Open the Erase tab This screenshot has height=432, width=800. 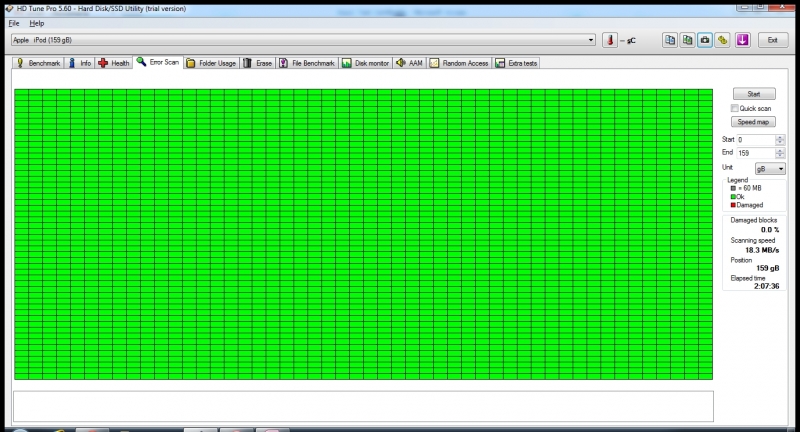(258, 63)
